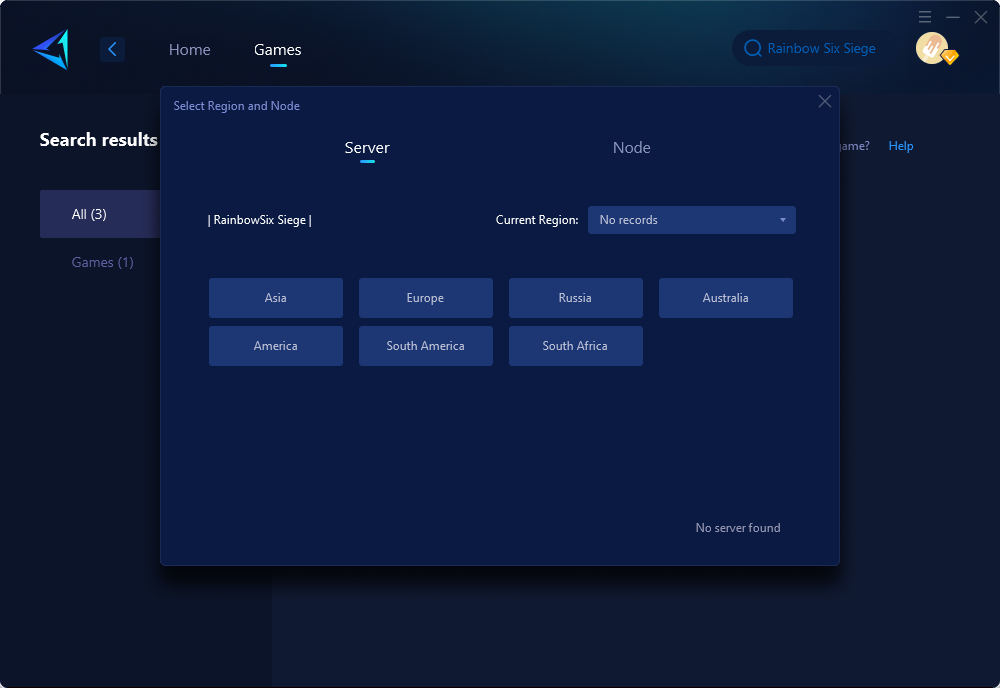Choose the Europe server region
The height and width of the screenshot is (688, 1000).
(x=425, y=298)
